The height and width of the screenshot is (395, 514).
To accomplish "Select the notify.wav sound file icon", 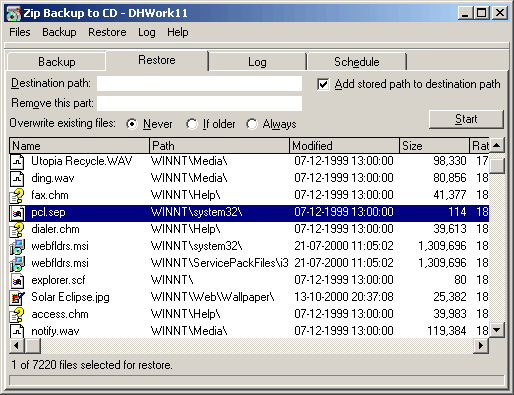I will (17, 331).
